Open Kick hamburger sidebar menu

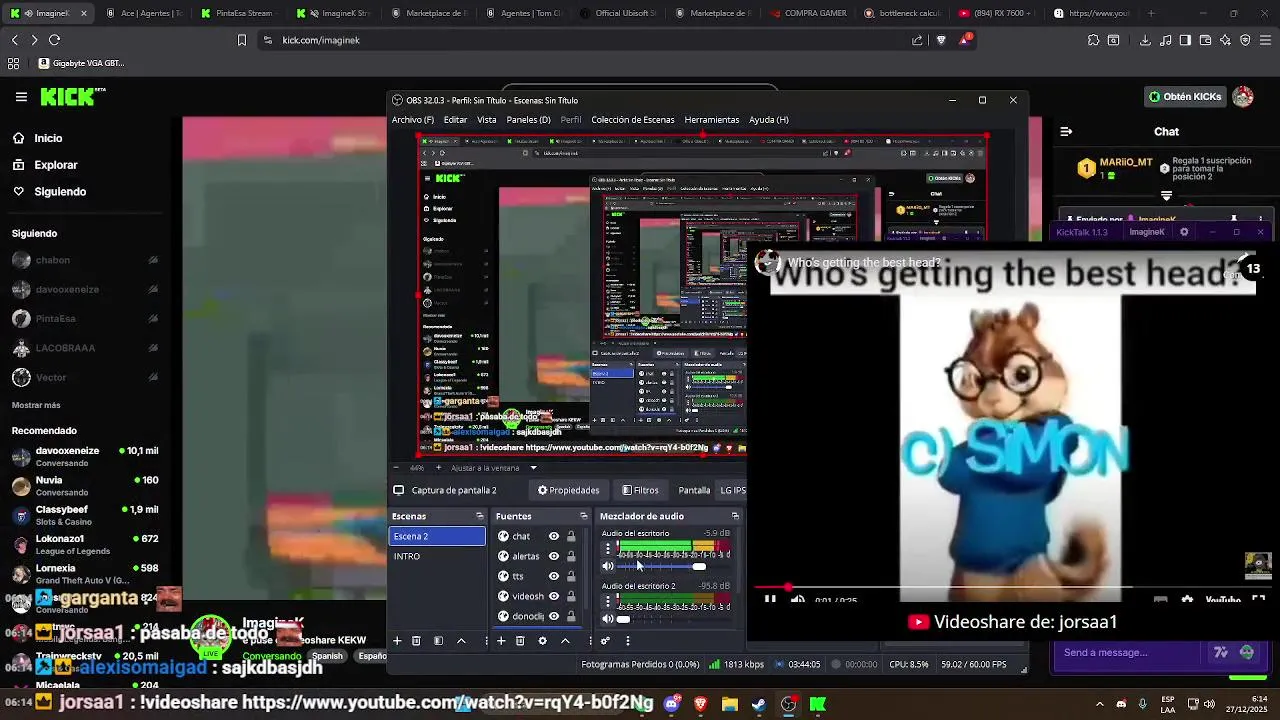tap(21, 97)
